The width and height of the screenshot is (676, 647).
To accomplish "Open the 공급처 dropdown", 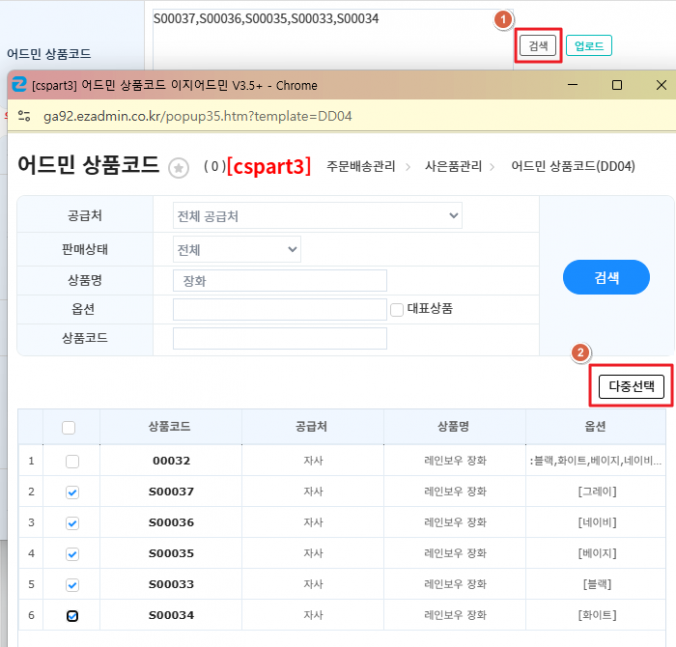I will pyautogui.click(x=317, y=216).
